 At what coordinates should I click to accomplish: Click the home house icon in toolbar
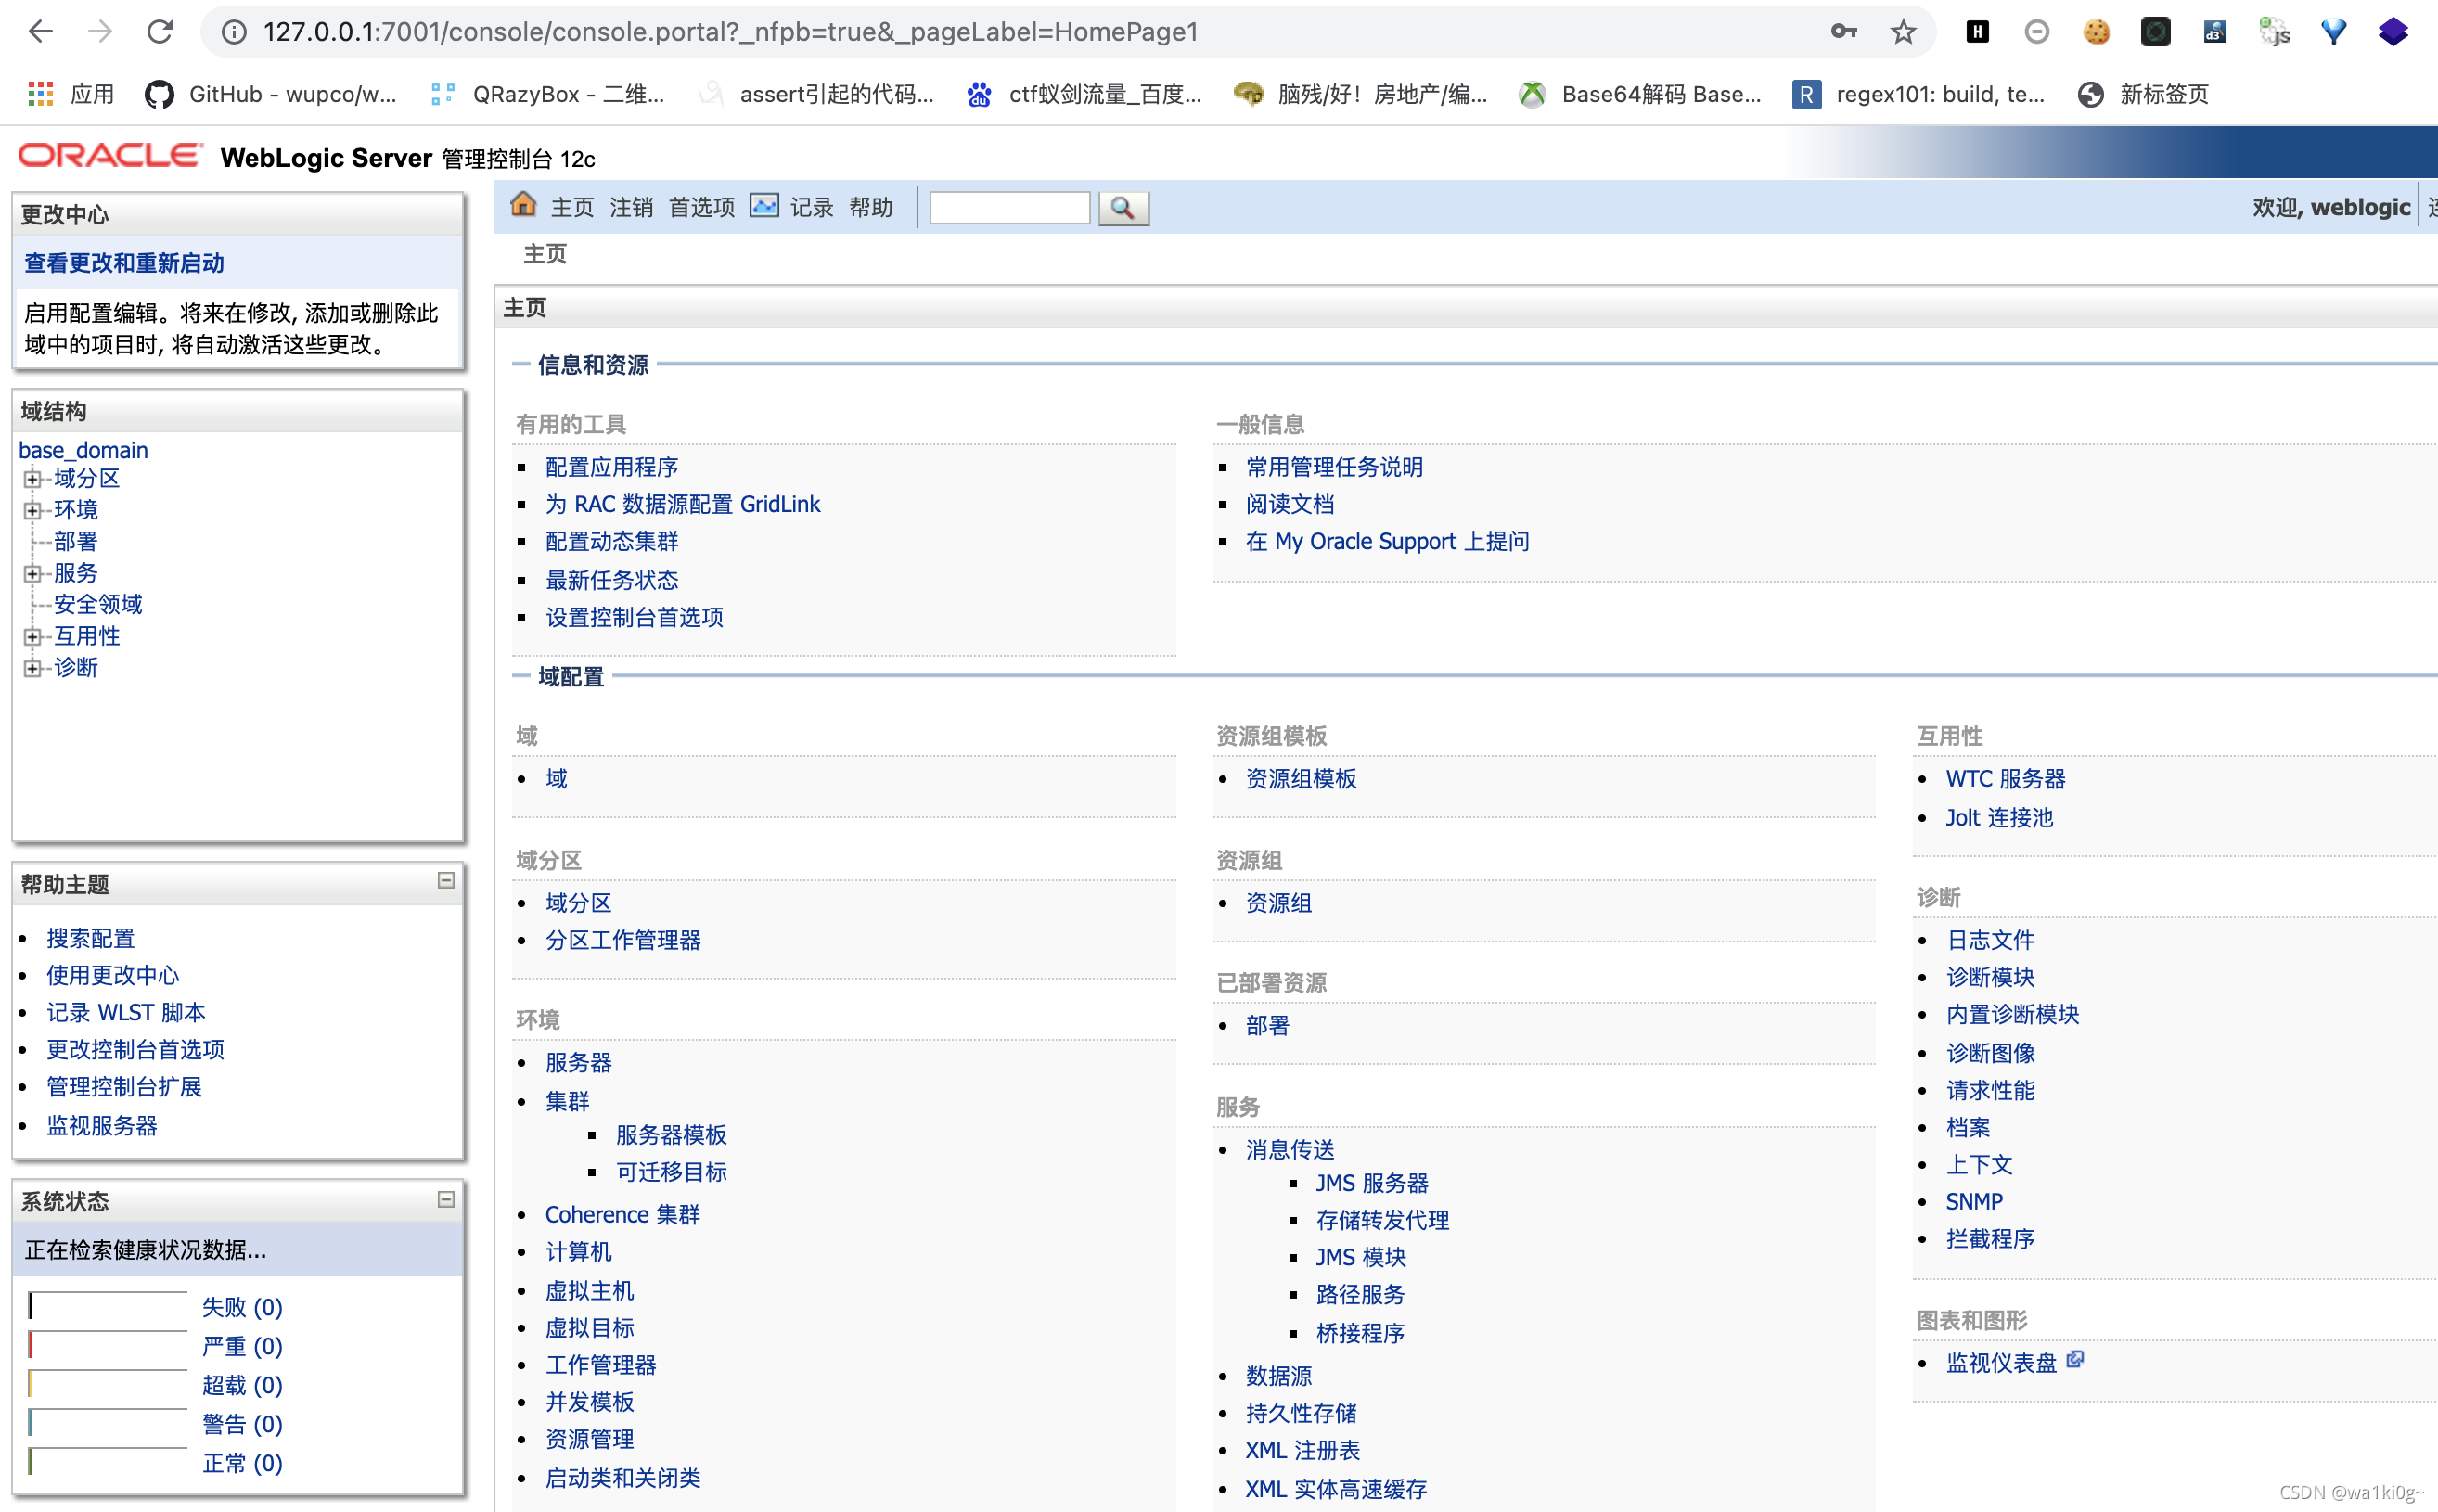click(x=523, y=205)
